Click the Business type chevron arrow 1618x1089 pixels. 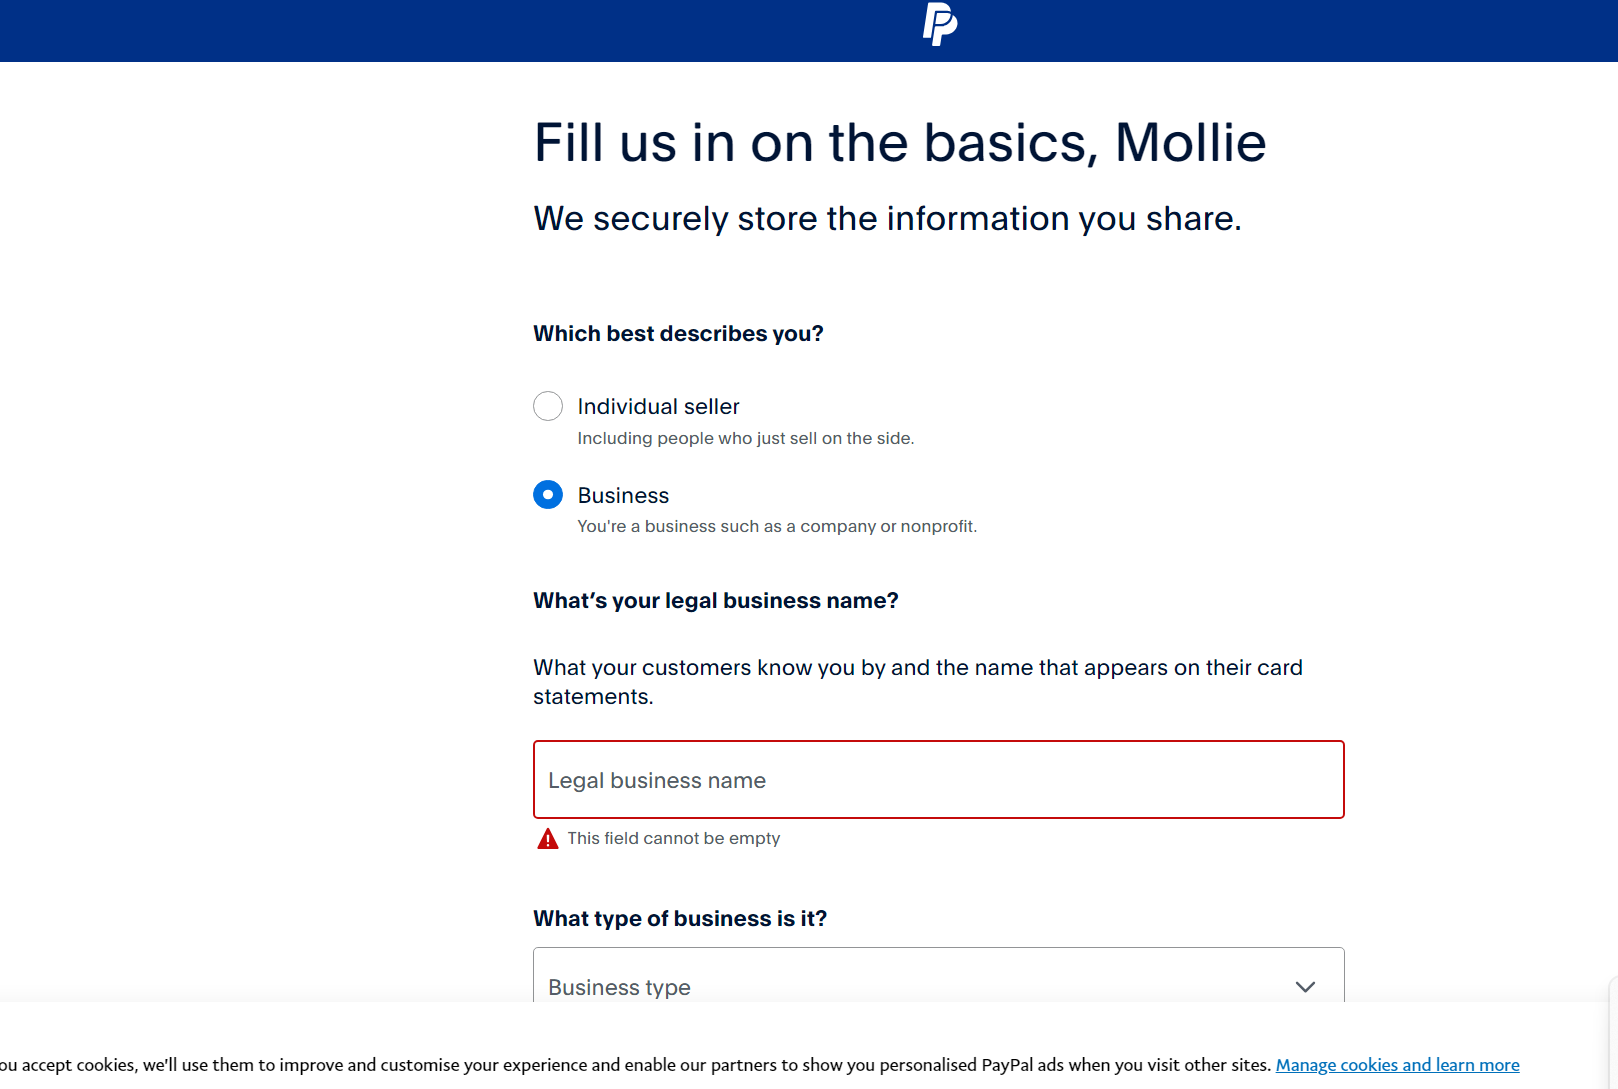[1305, 987]
